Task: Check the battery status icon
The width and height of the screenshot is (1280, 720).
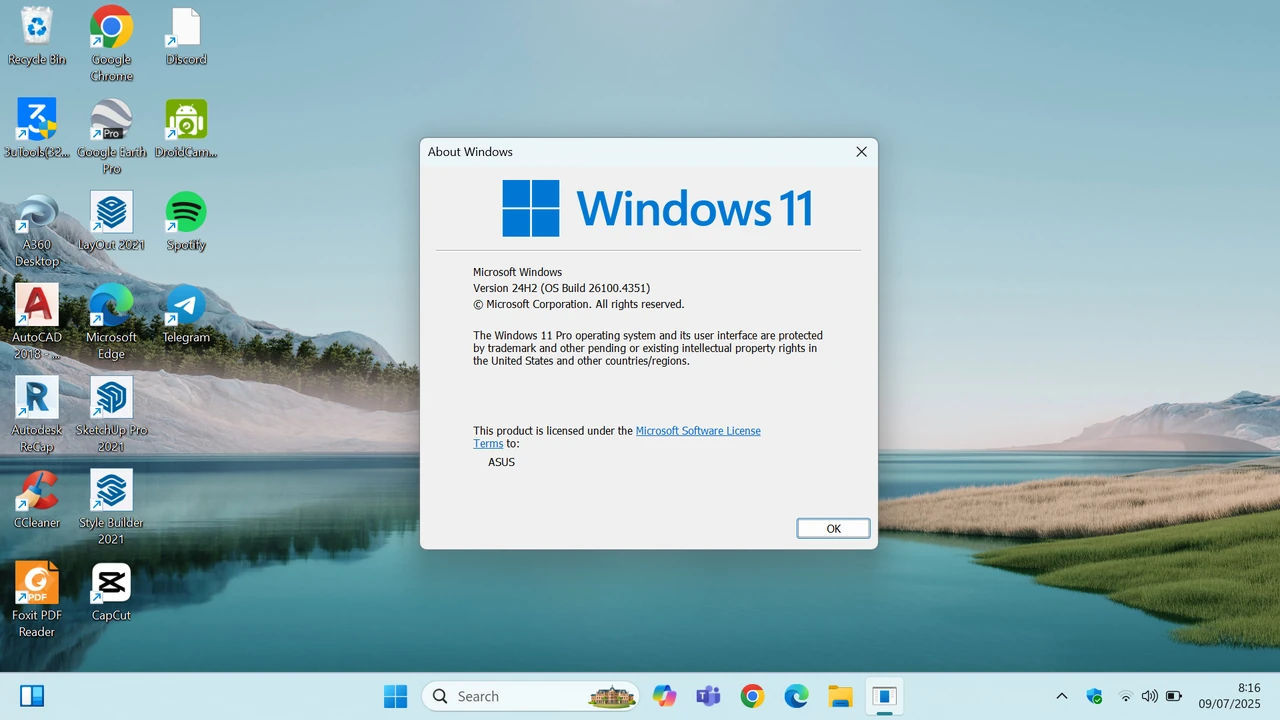Action: (x=1174, y=696)
